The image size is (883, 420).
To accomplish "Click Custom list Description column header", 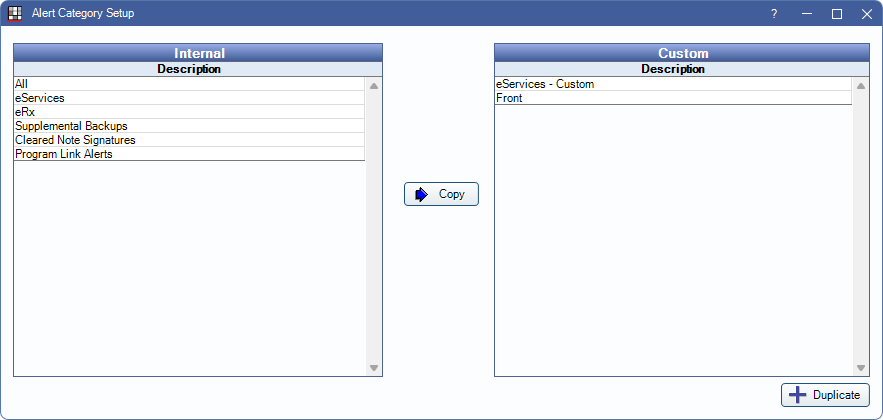I will (673, 70).
